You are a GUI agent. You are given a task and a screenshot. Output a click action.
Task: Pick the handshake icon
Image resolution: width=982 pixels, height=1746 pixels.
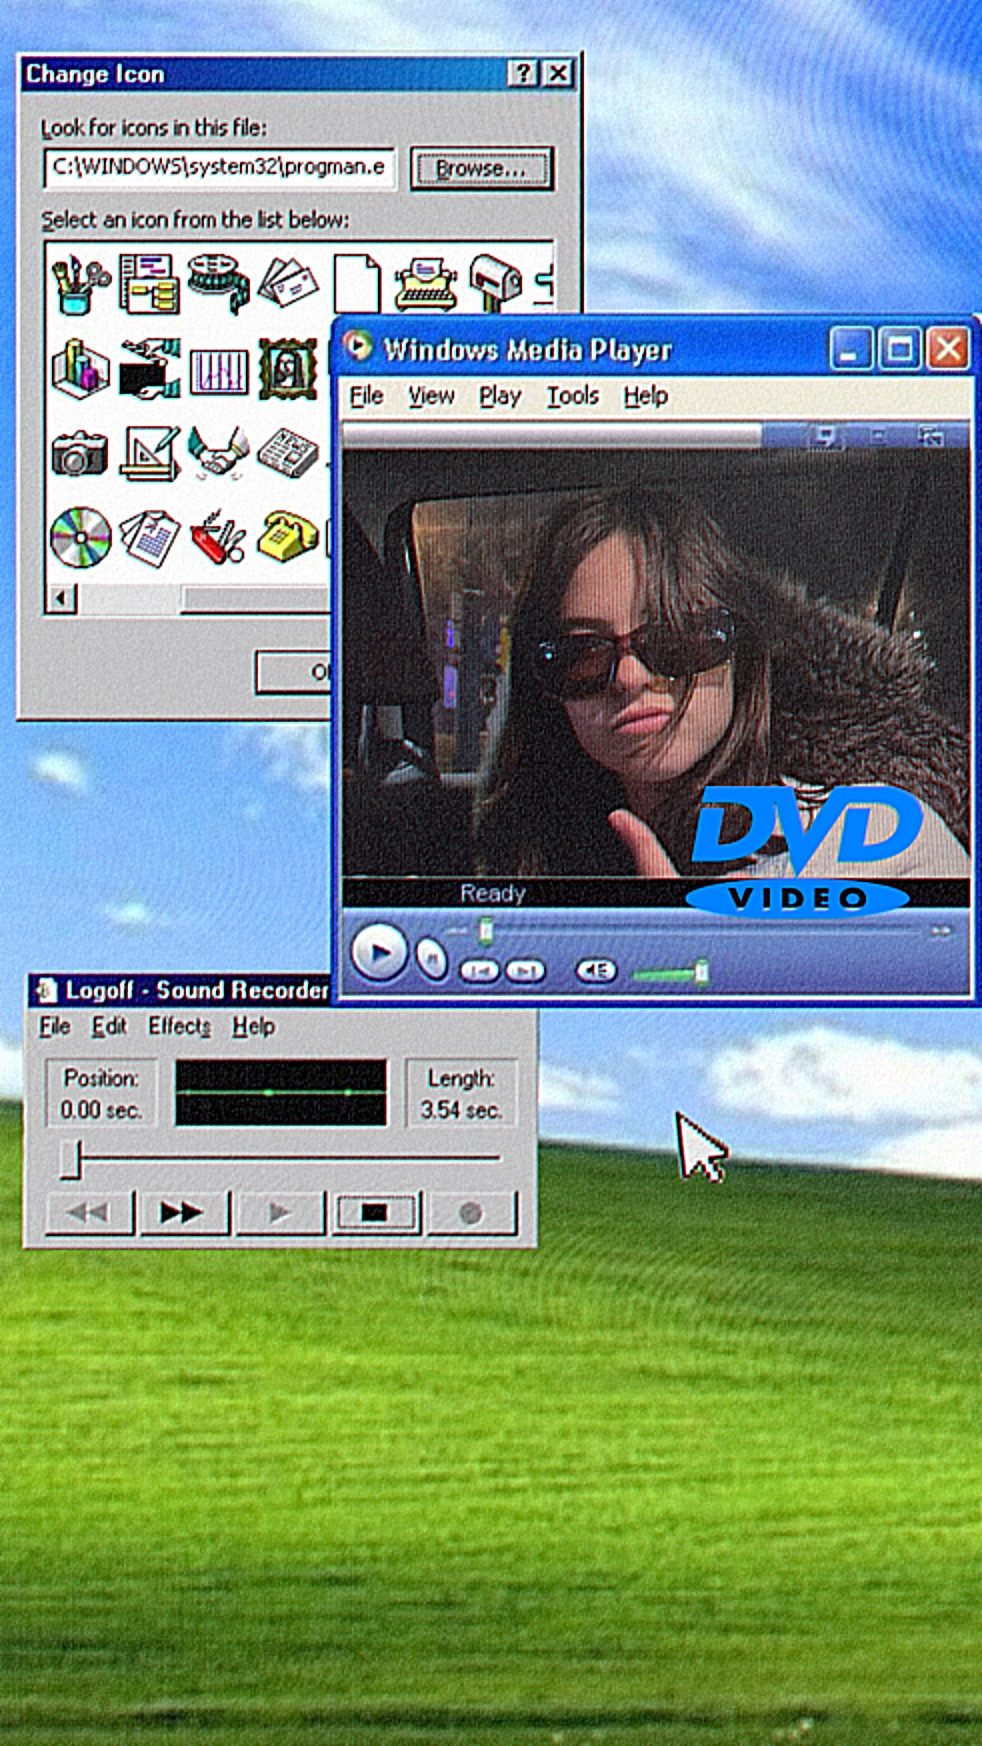click(218, 453)
